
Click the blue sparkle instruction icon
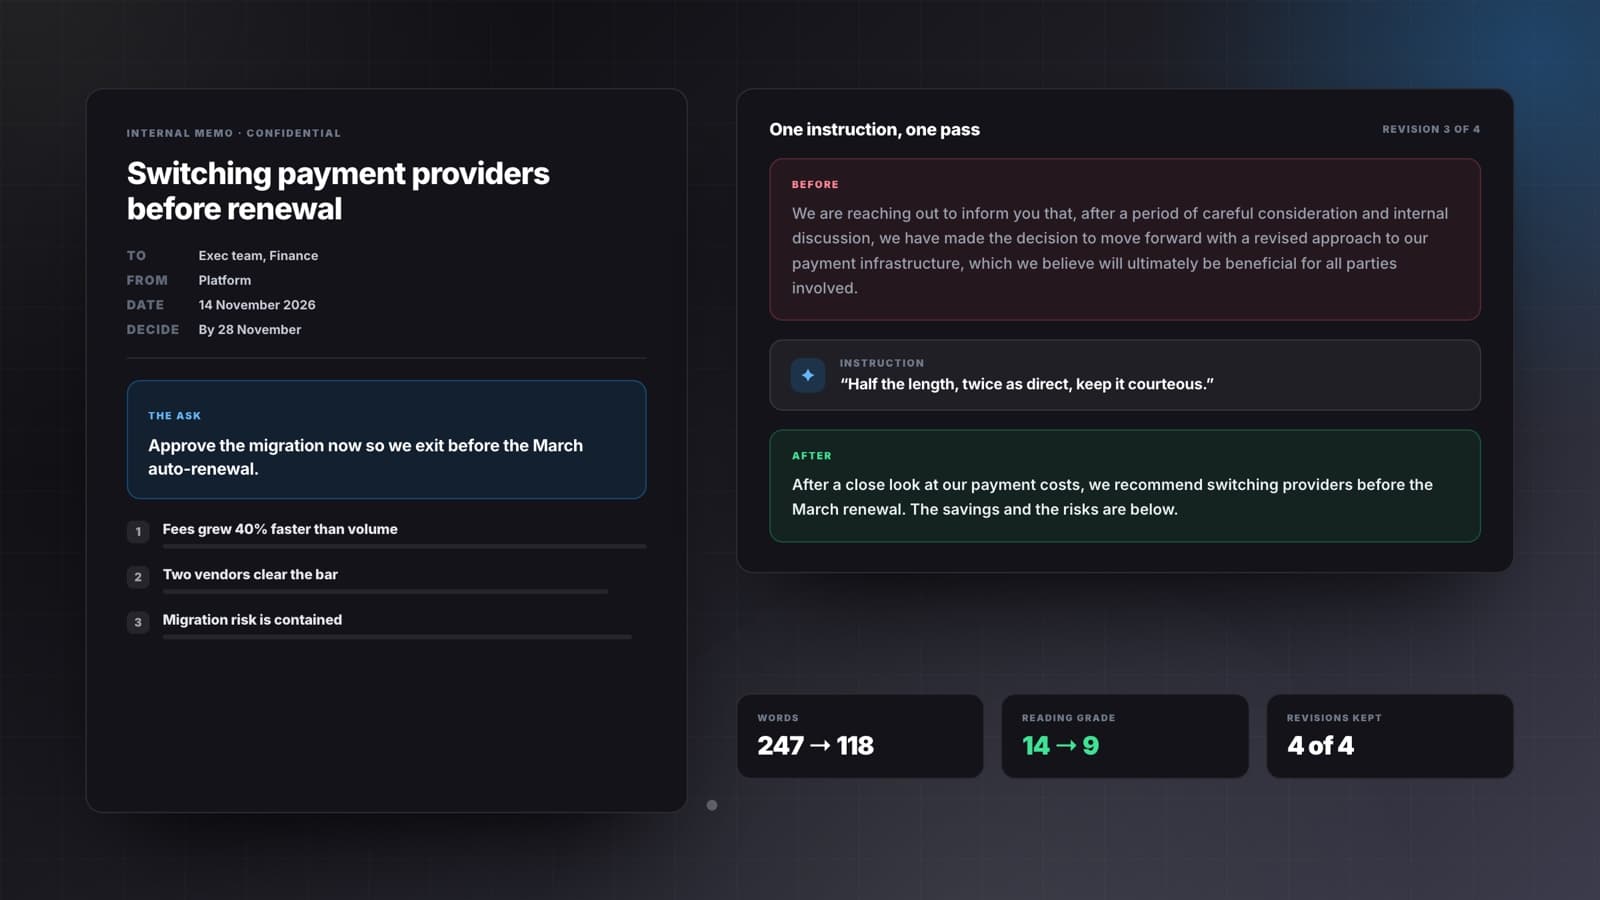(808, 375)
